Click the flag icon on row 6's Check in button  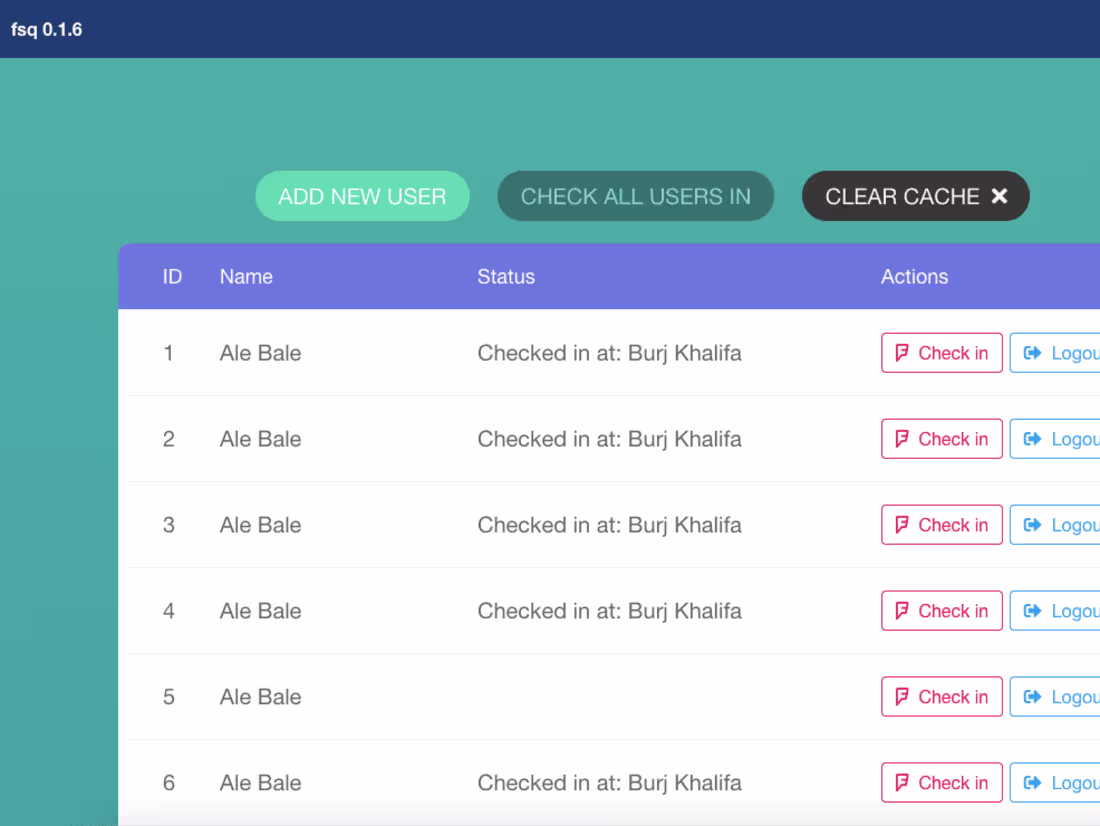(x=900, y=783)
